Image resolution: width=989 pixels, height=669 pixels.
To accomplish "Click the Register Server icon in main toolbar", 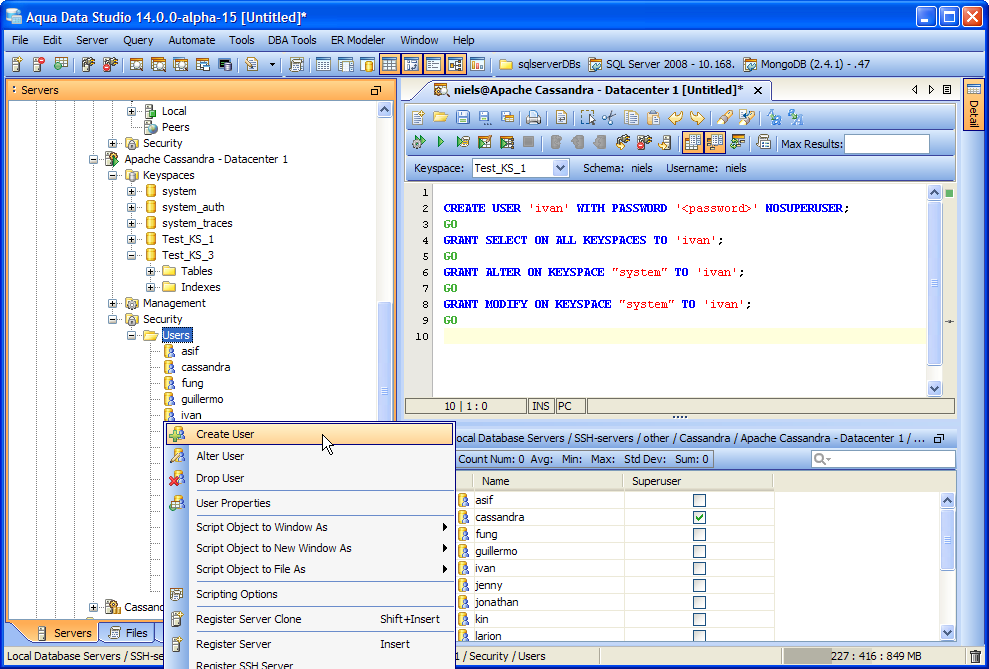I will [x=17, y=65].
